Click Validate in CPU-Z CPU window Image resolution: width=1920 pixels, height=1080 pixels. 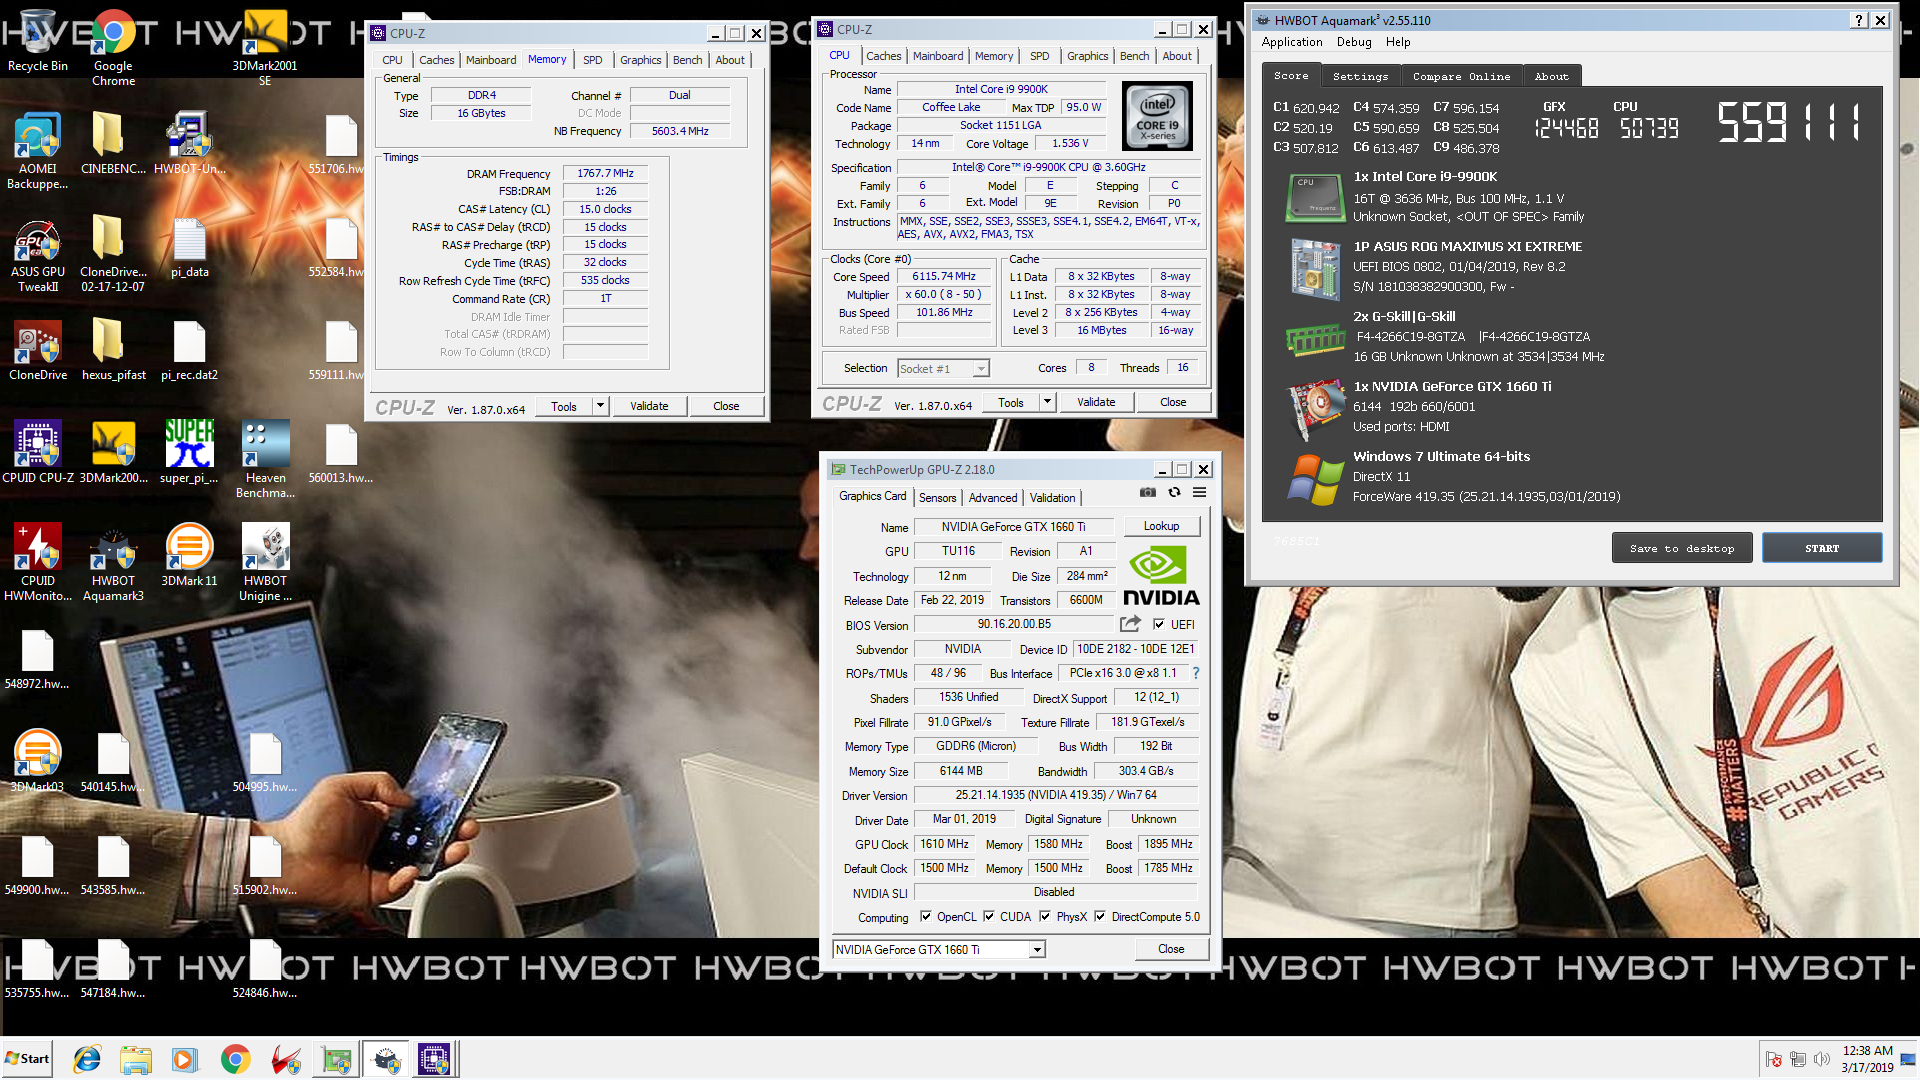1096,402
